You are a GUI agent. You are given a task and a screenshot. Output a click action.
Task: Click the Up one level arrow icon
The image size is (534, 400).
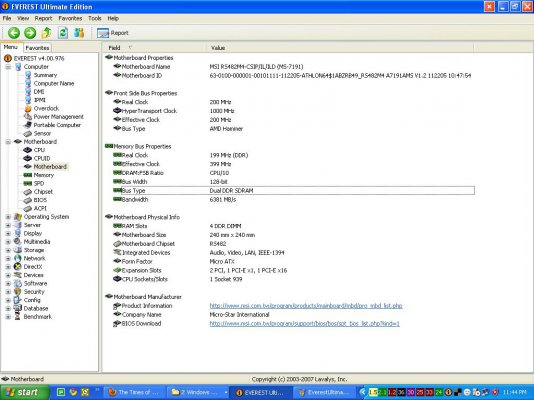click(x=46, y=33)
